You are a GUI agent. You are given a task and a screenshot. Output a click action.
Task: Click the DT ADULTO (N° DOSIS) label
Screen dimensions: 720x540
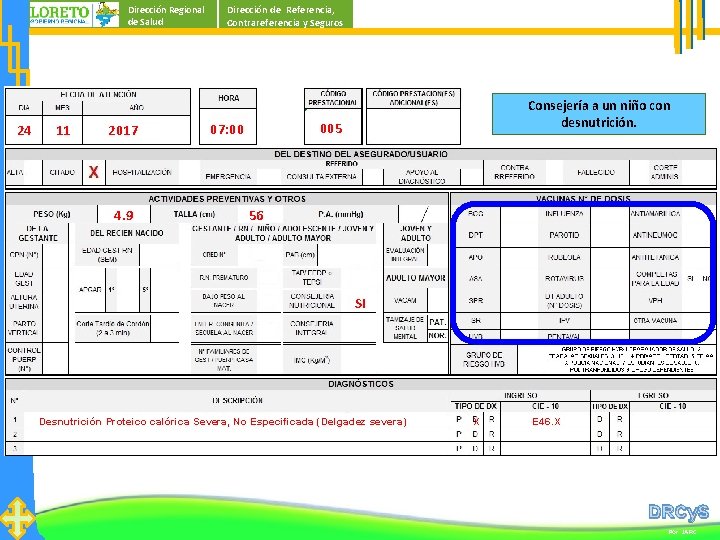[564, 301]
